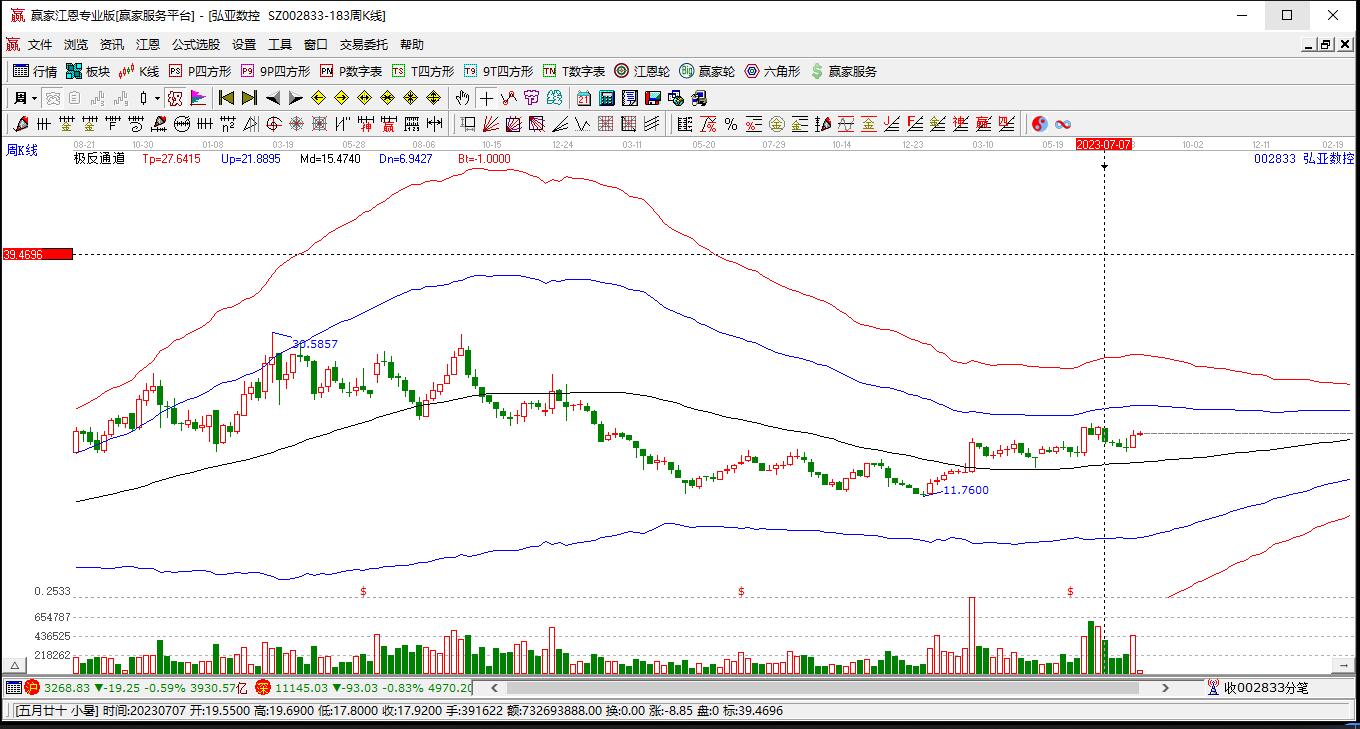Image resolution: width=1360 pixels, height=729 pixels.
Task: Step chart right with black arrow
Action: [x=296, y=98]
